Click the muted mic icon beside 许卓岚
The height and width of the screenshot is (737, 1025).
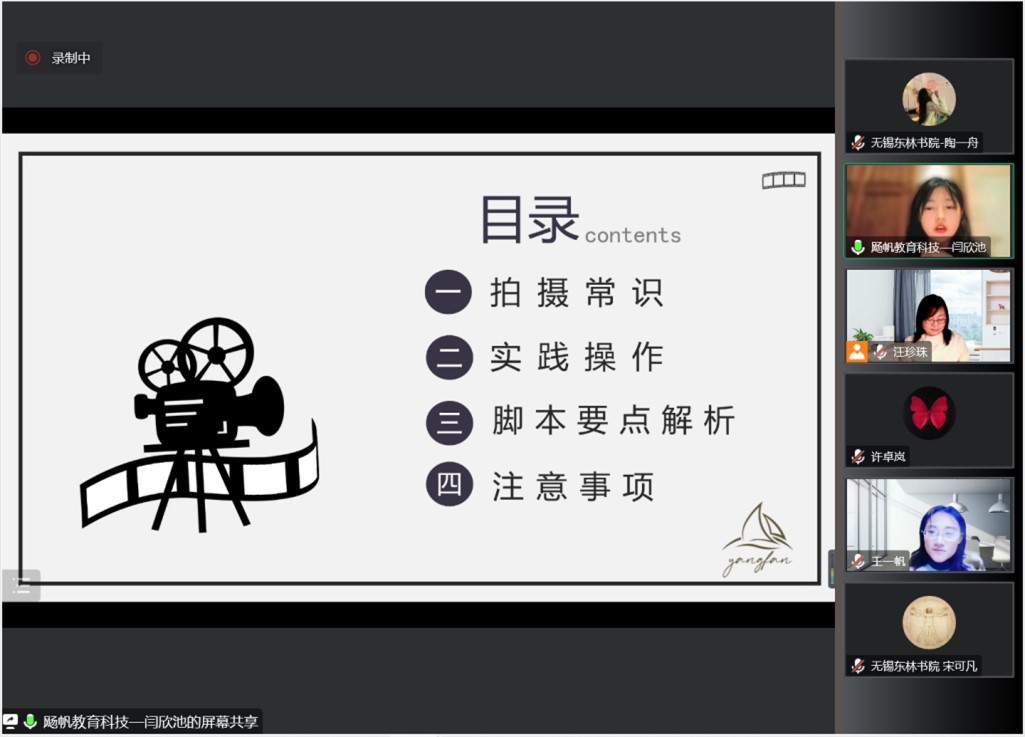(858, 456)
